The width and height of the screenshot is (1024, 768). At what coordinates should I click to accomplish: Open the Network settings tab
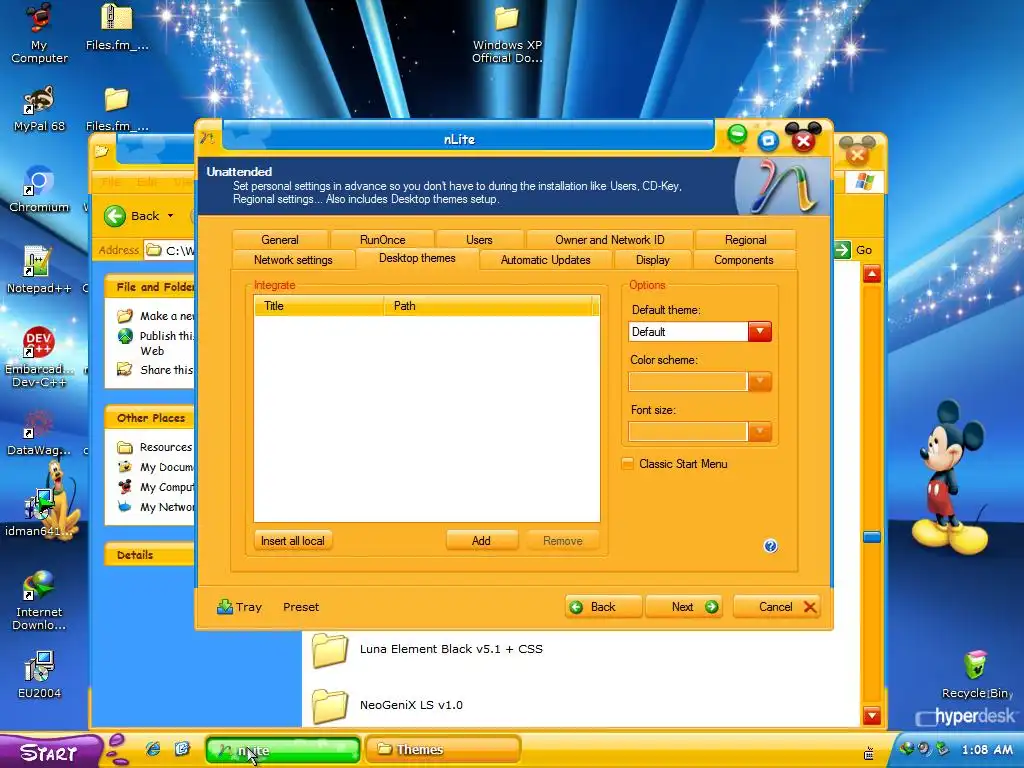[x=293, y=260]
